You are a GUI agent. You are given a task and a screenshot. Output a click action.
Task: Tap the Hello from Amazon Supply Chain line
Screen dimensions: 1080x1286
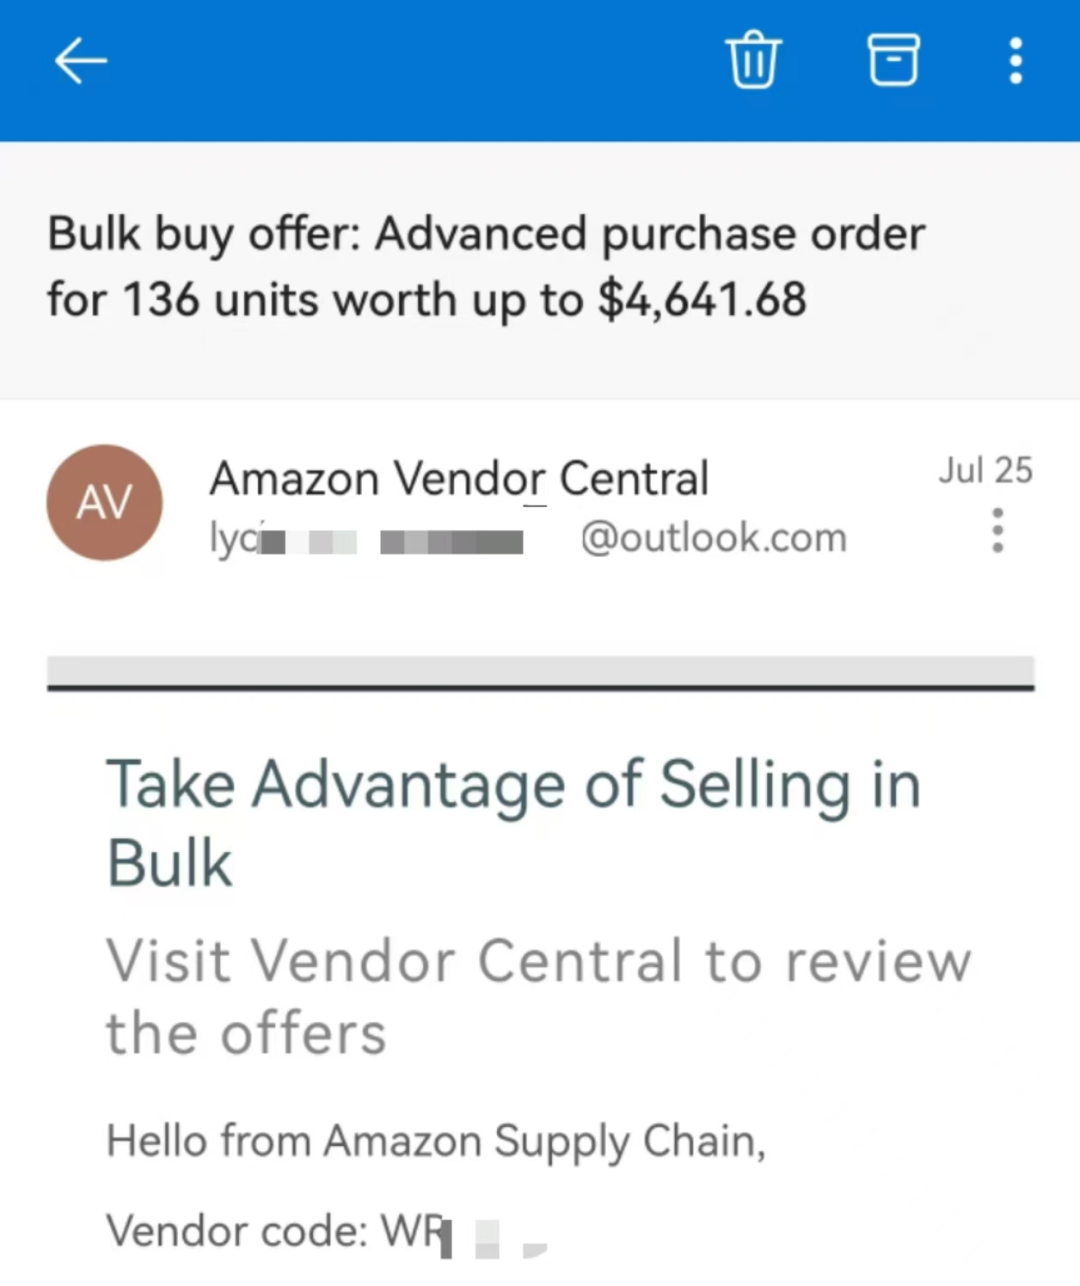(436, 1141)
